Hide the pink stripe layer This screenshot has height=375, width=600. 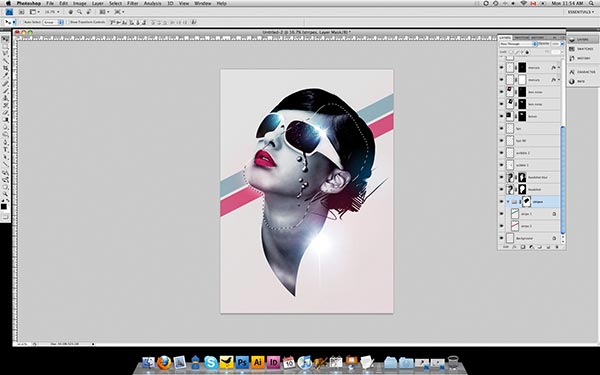tap(501, 226)
